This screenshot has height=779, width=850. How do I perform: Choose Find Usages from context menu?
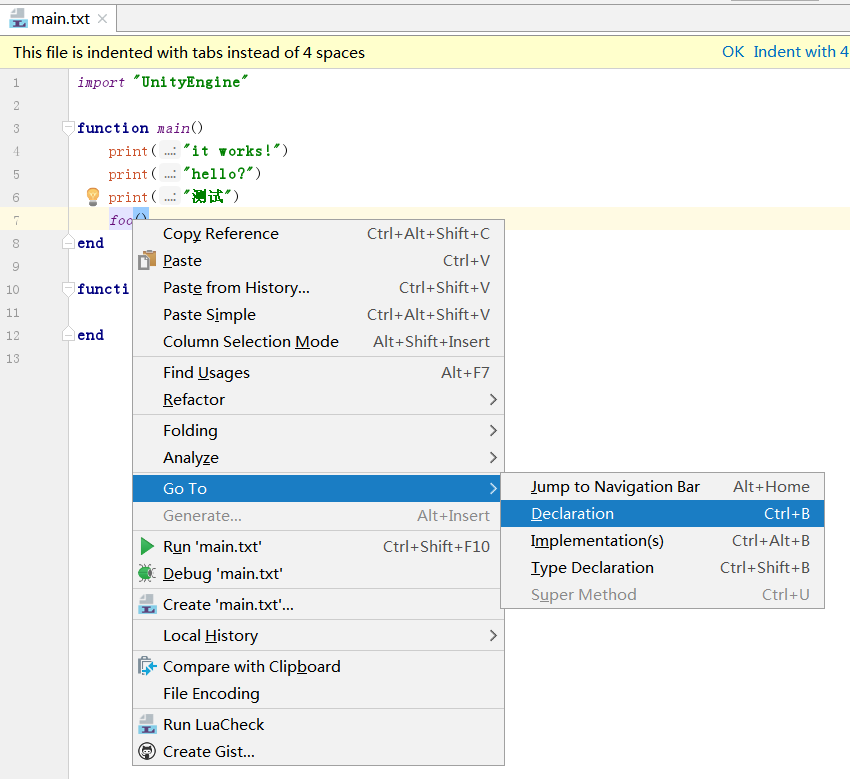(x=318, y=372)
